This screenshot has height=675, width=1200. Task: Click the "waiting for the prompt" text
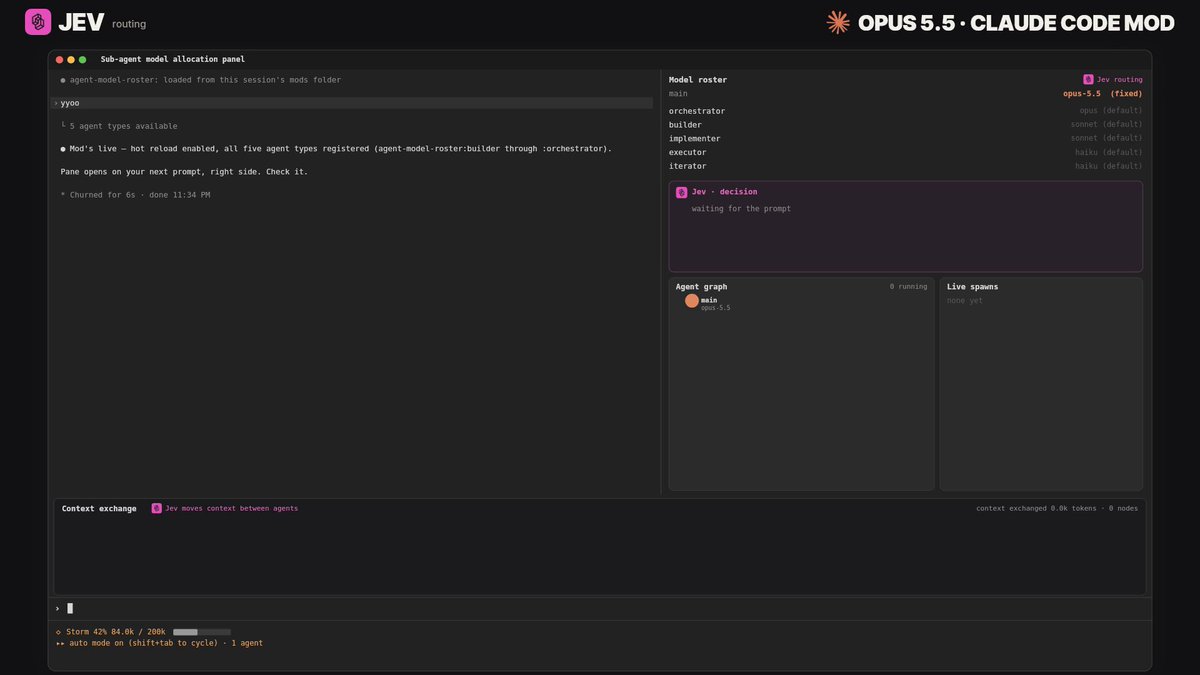741,209
